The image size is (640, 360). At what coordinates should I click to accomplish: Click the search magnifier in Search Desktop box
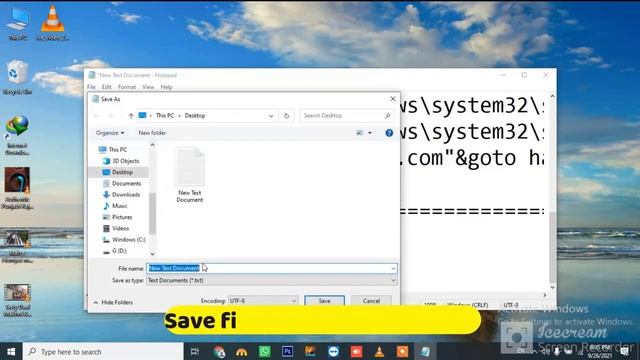[x=388, y=116]
